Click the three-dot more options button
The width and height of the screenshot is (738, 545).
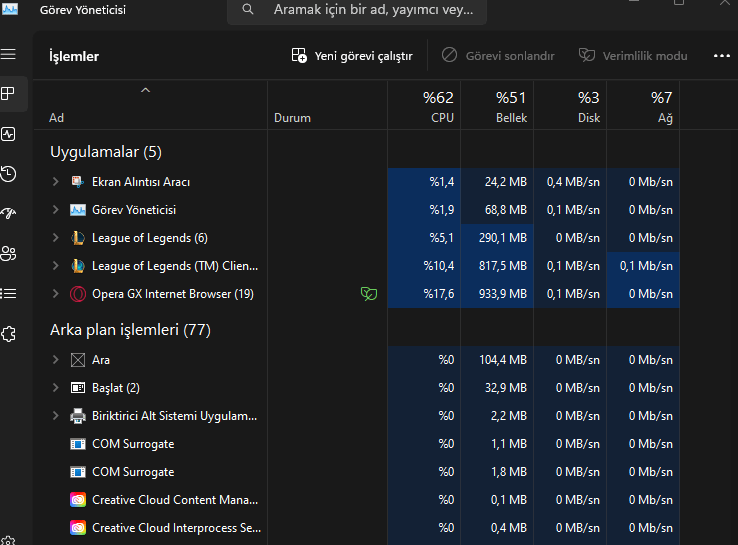[x=722, y=56]
